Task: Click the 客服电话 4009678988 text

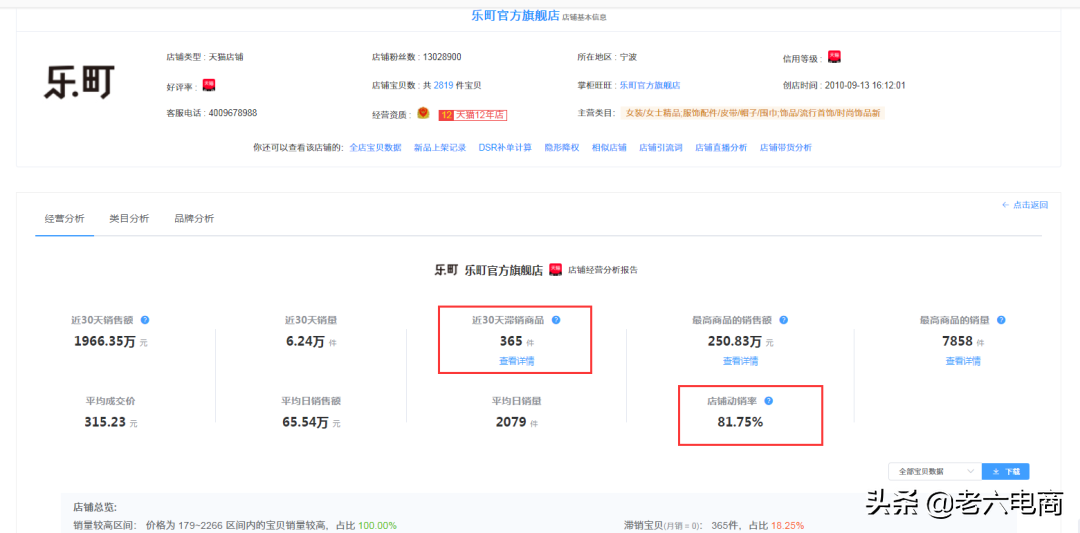Action: 212,112
